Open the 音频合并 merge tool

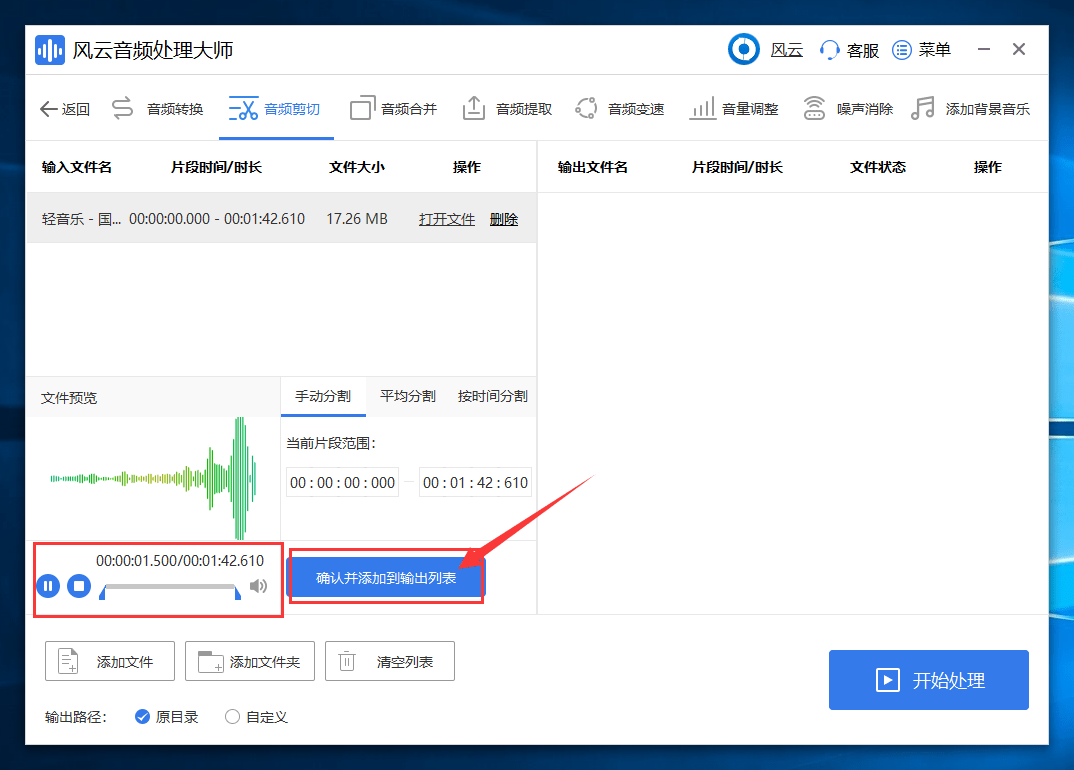pos(393,109)
